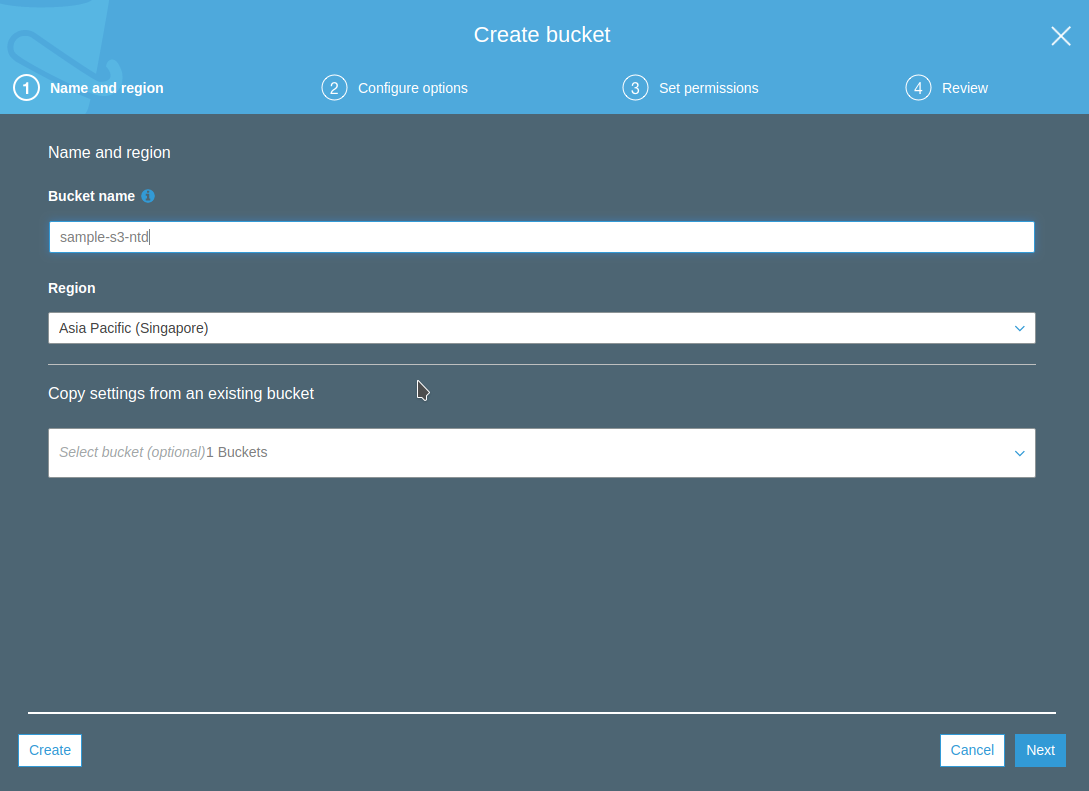This screenshot has width=1089, height=791.
Task: Click the Create bucket title
Action: point(542,35)
